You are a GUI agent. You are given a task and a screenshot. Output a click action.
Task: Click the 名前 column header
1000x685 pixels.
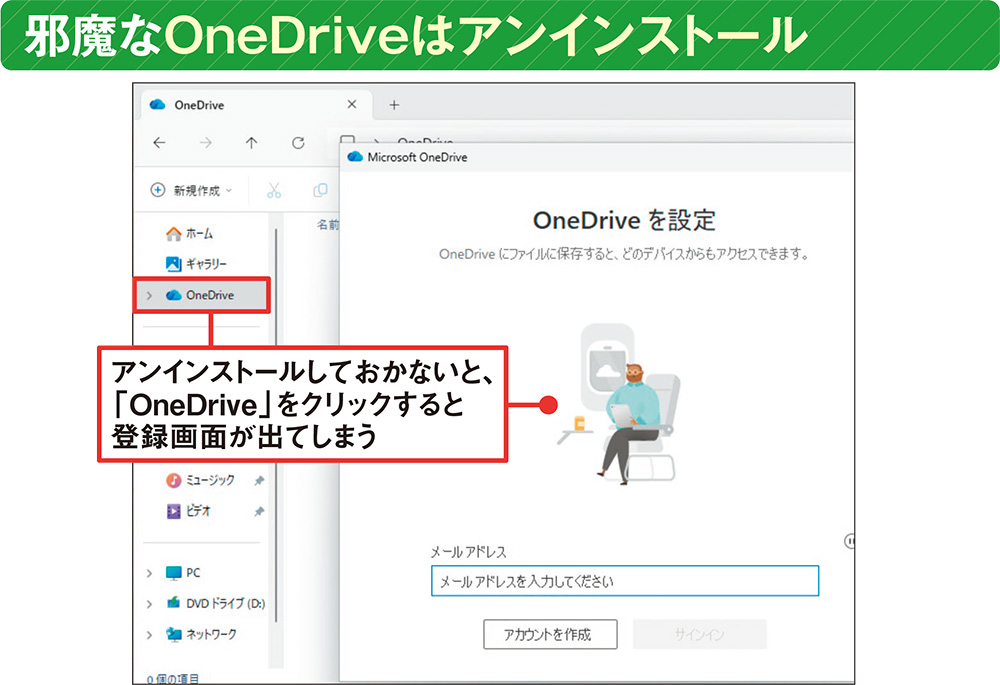pyautogui.click(x=328, y=225)
